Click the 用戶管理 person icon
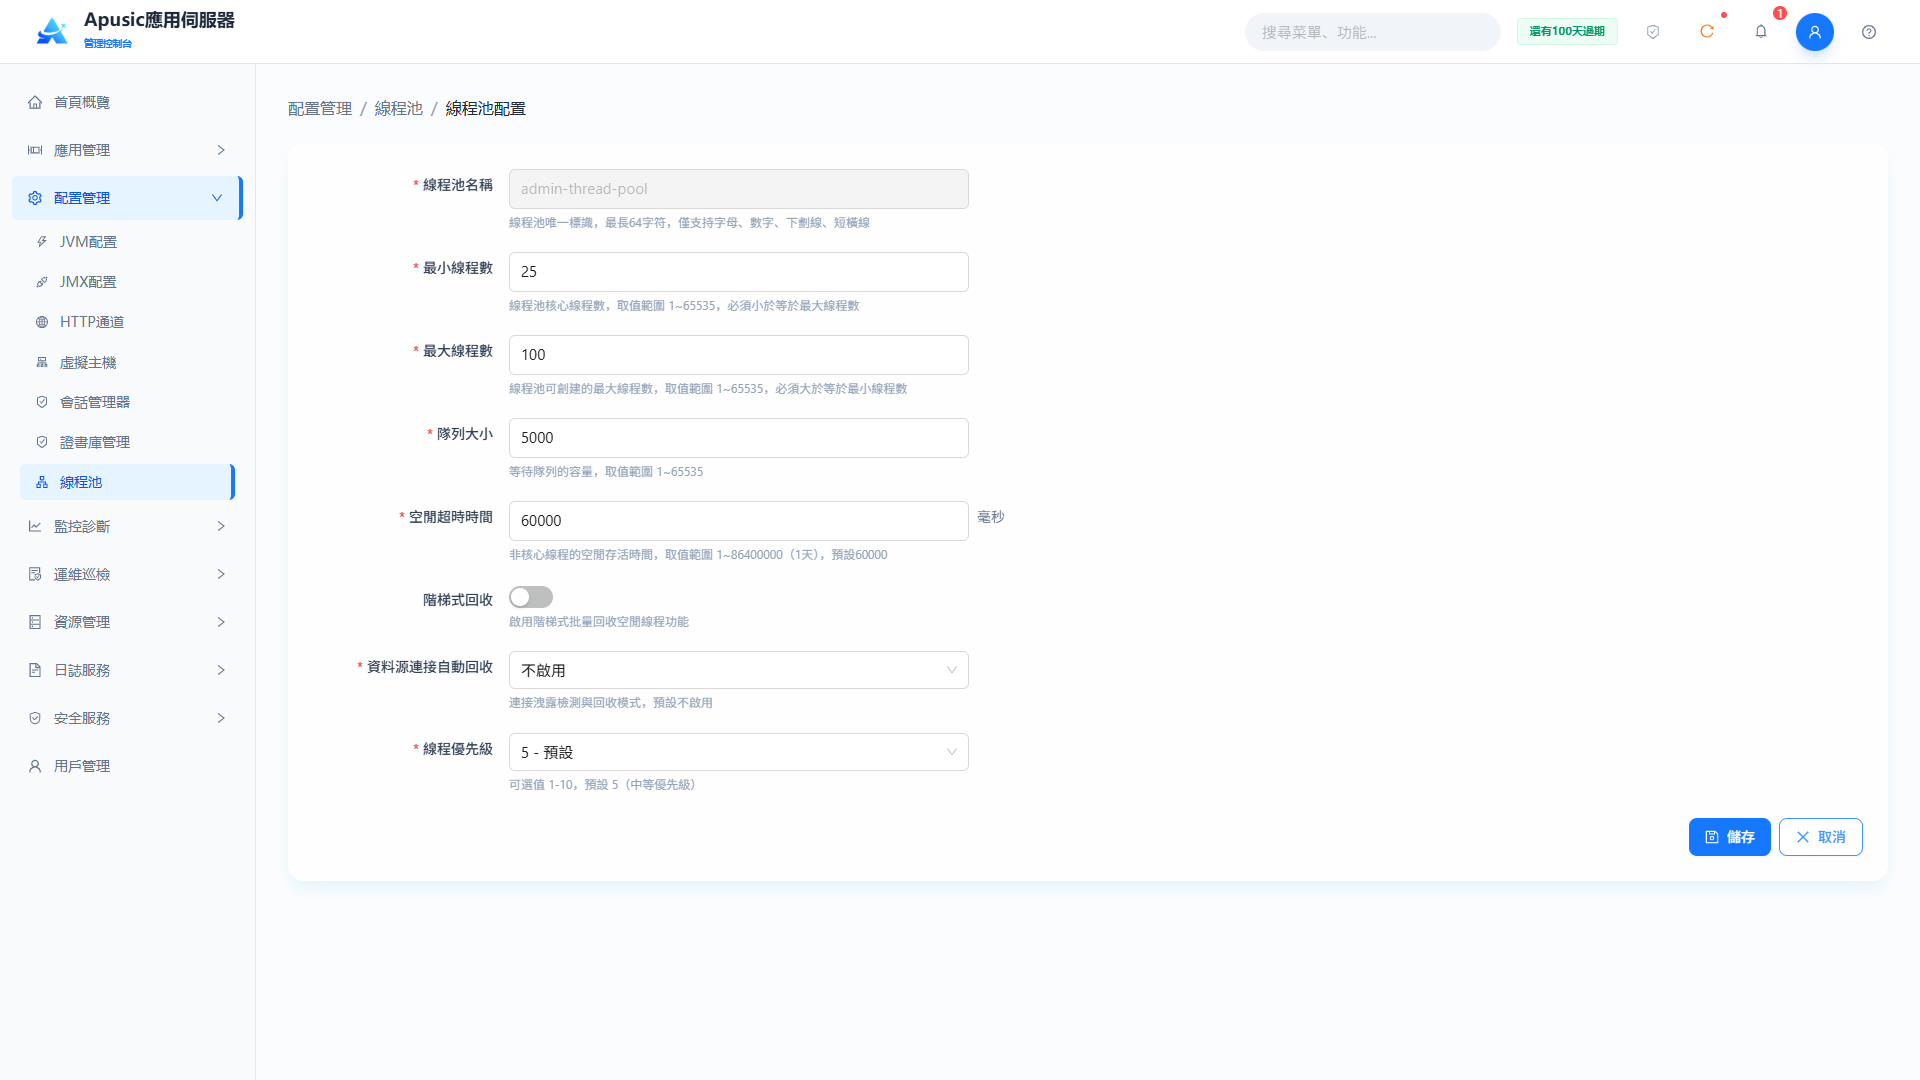 pos(35,766)
